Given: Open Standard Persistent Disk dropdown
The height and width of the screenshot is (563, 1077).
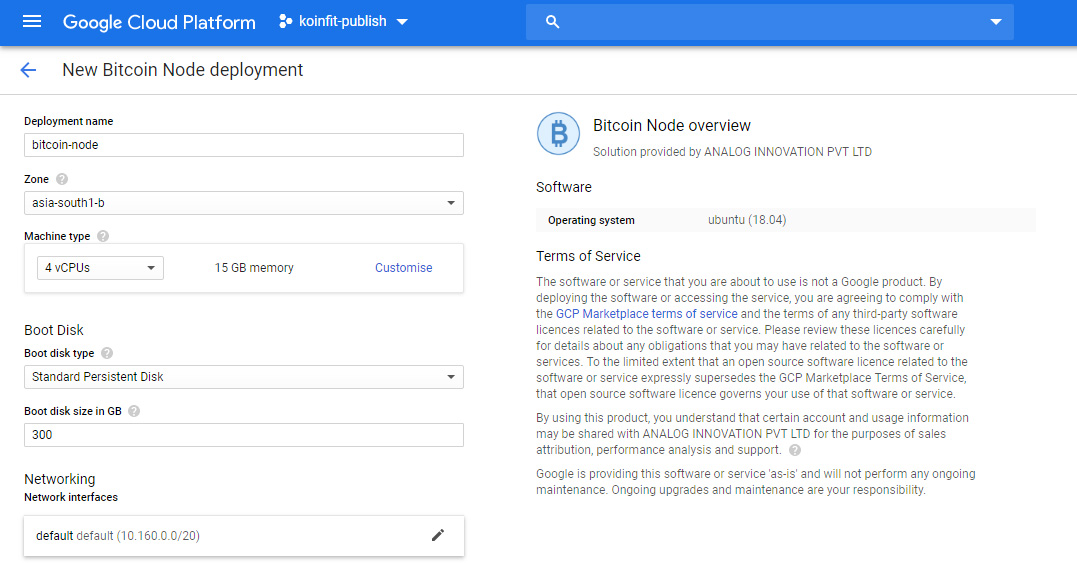Looking at the screenshot, I should click(244, 377).
